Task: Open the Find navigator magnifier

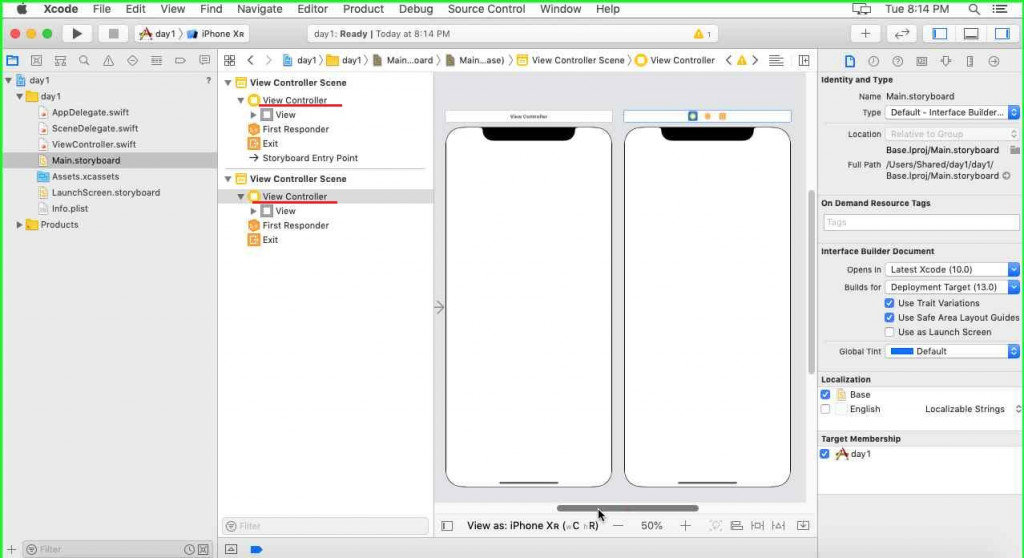Action: coord(84,60)
